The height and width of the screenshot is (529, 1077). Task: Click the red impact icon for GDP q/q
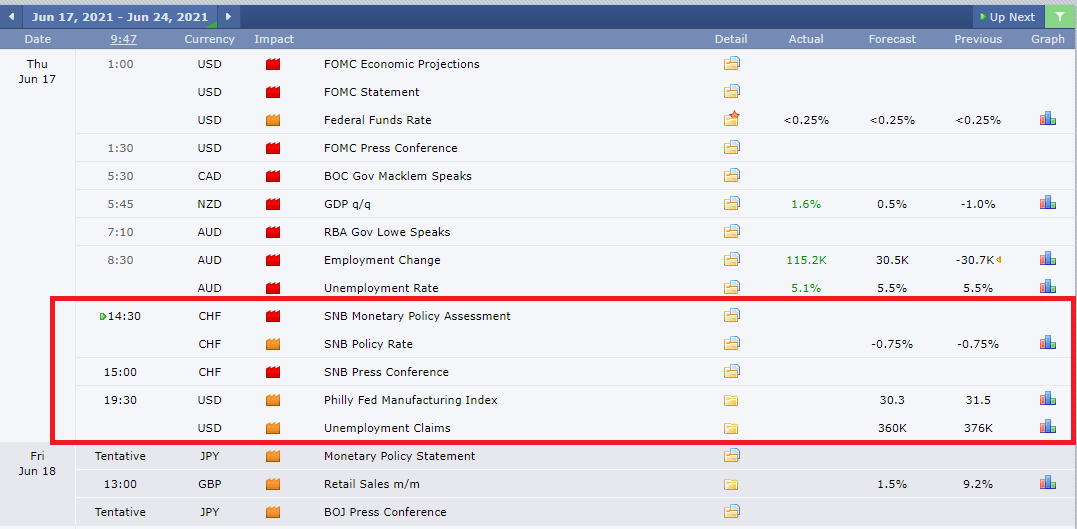tap(273, 204)
